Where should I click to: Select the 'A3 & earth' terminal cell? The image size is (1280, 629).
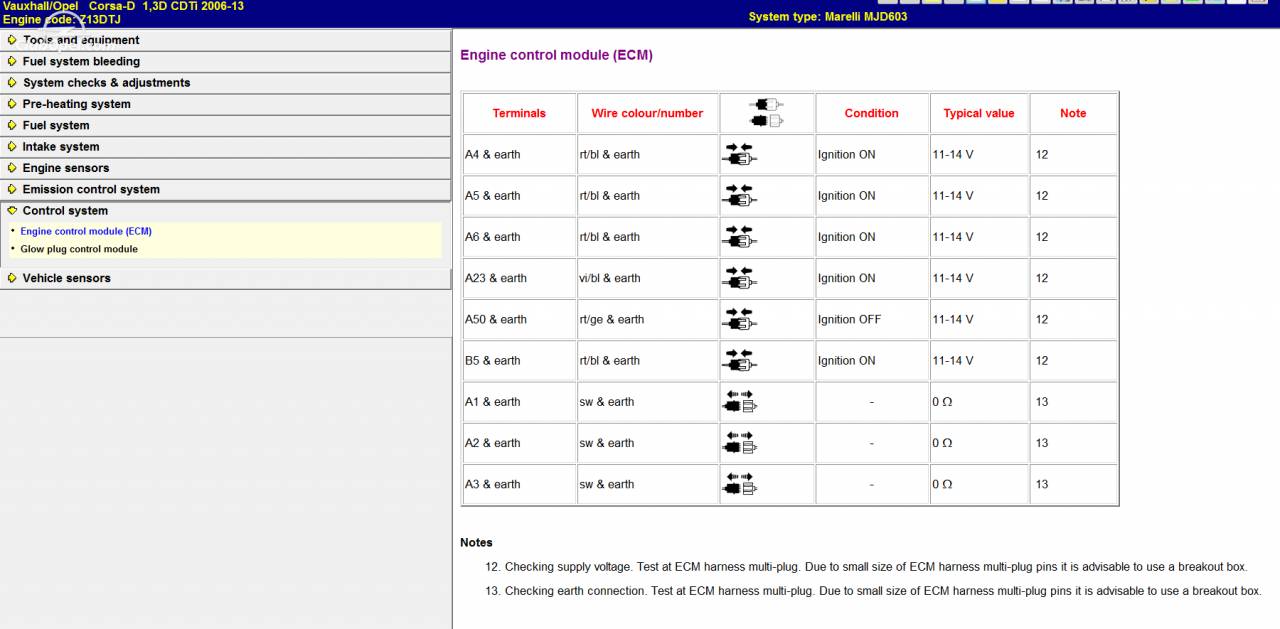519,484
